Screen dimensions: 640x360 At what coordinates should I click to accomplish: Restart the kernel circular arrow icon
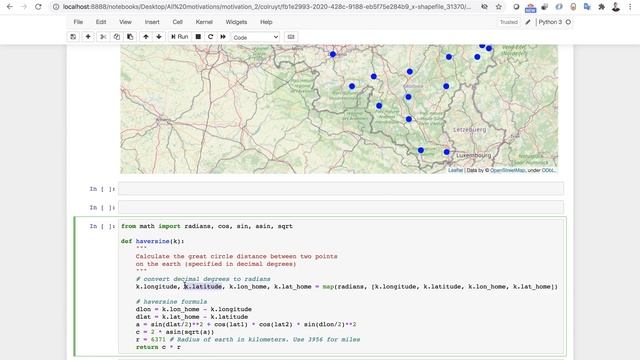pyautogui.click(x=211, y=37)
